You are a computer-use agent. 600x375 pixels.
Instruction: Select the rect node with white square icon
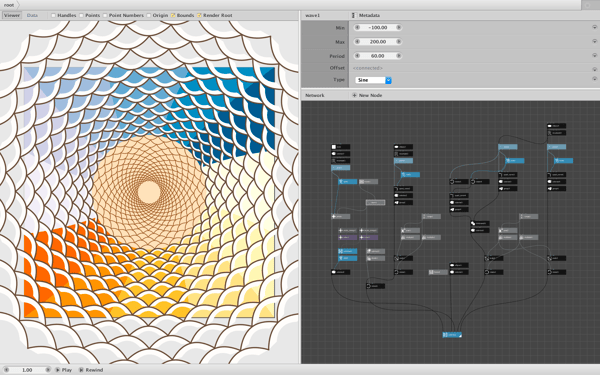[341, 147]
